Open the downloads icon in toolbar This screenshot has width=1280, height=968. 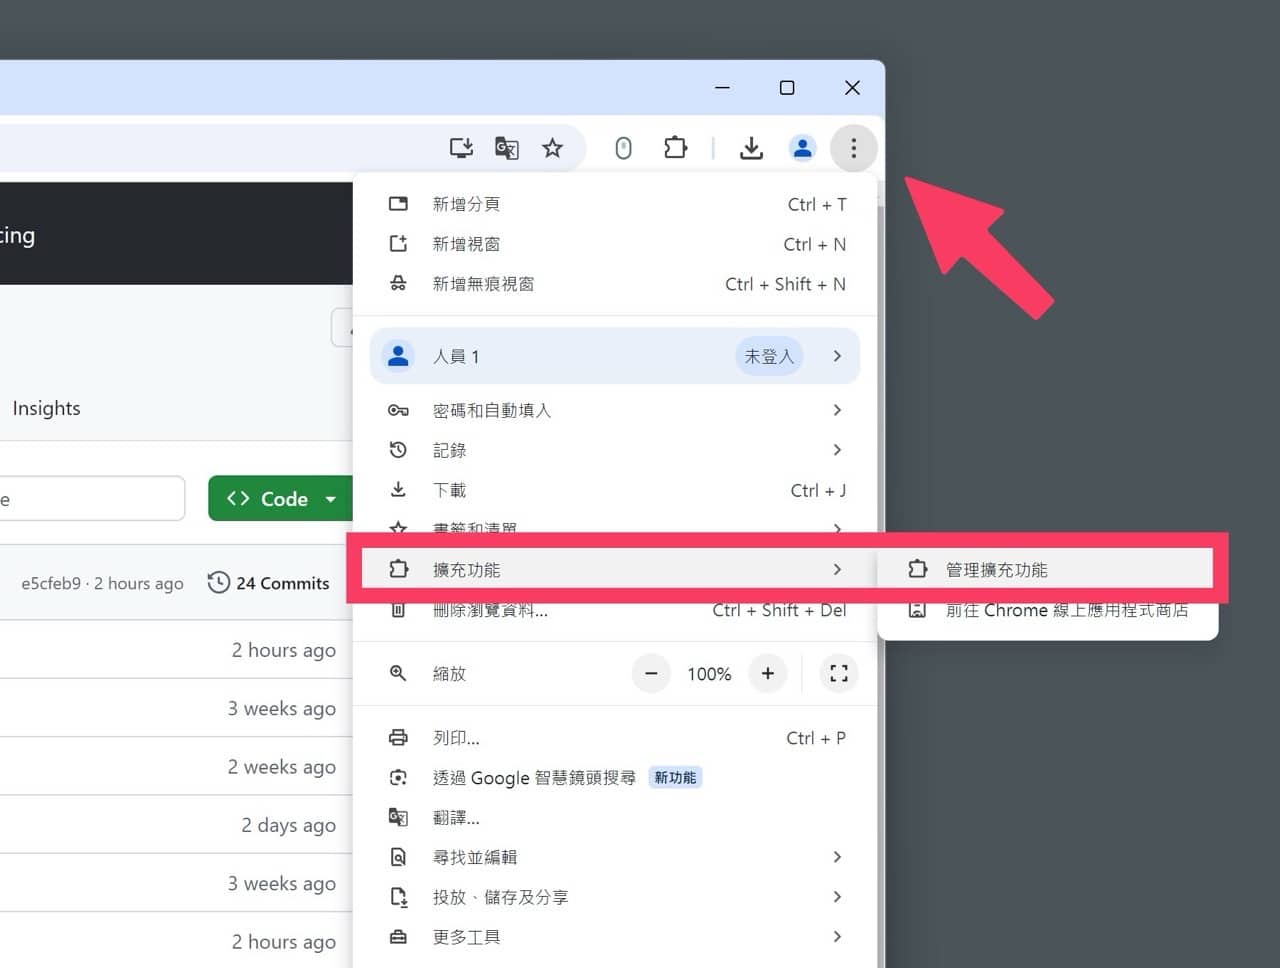751,148
